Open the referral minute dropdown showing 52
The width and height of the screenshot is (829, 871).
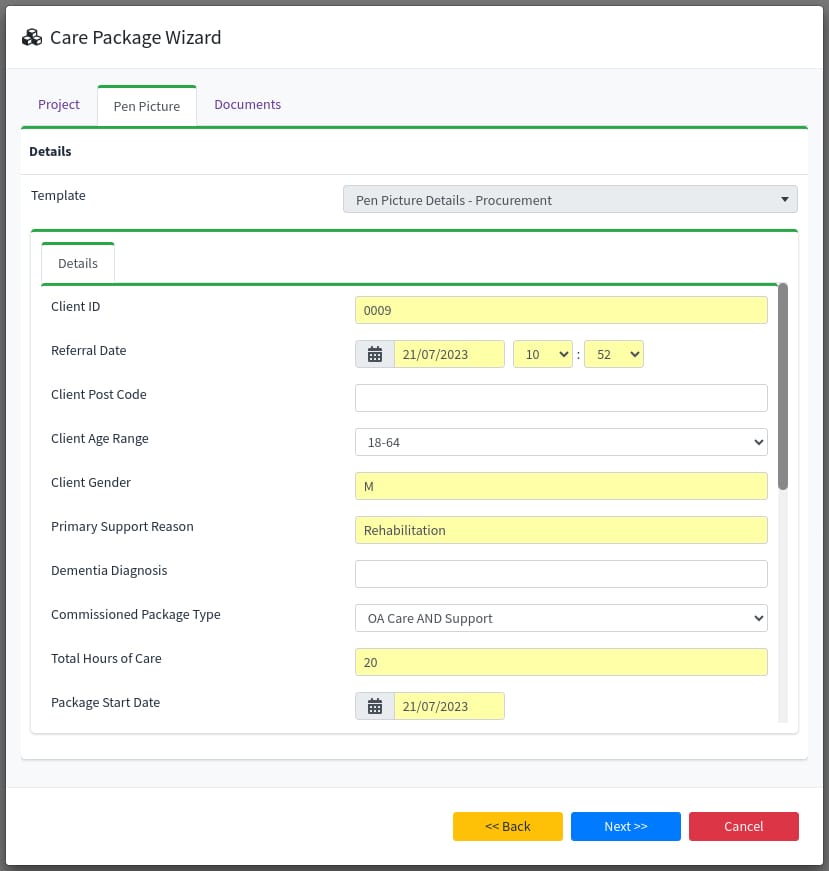(x=613, y=353)
